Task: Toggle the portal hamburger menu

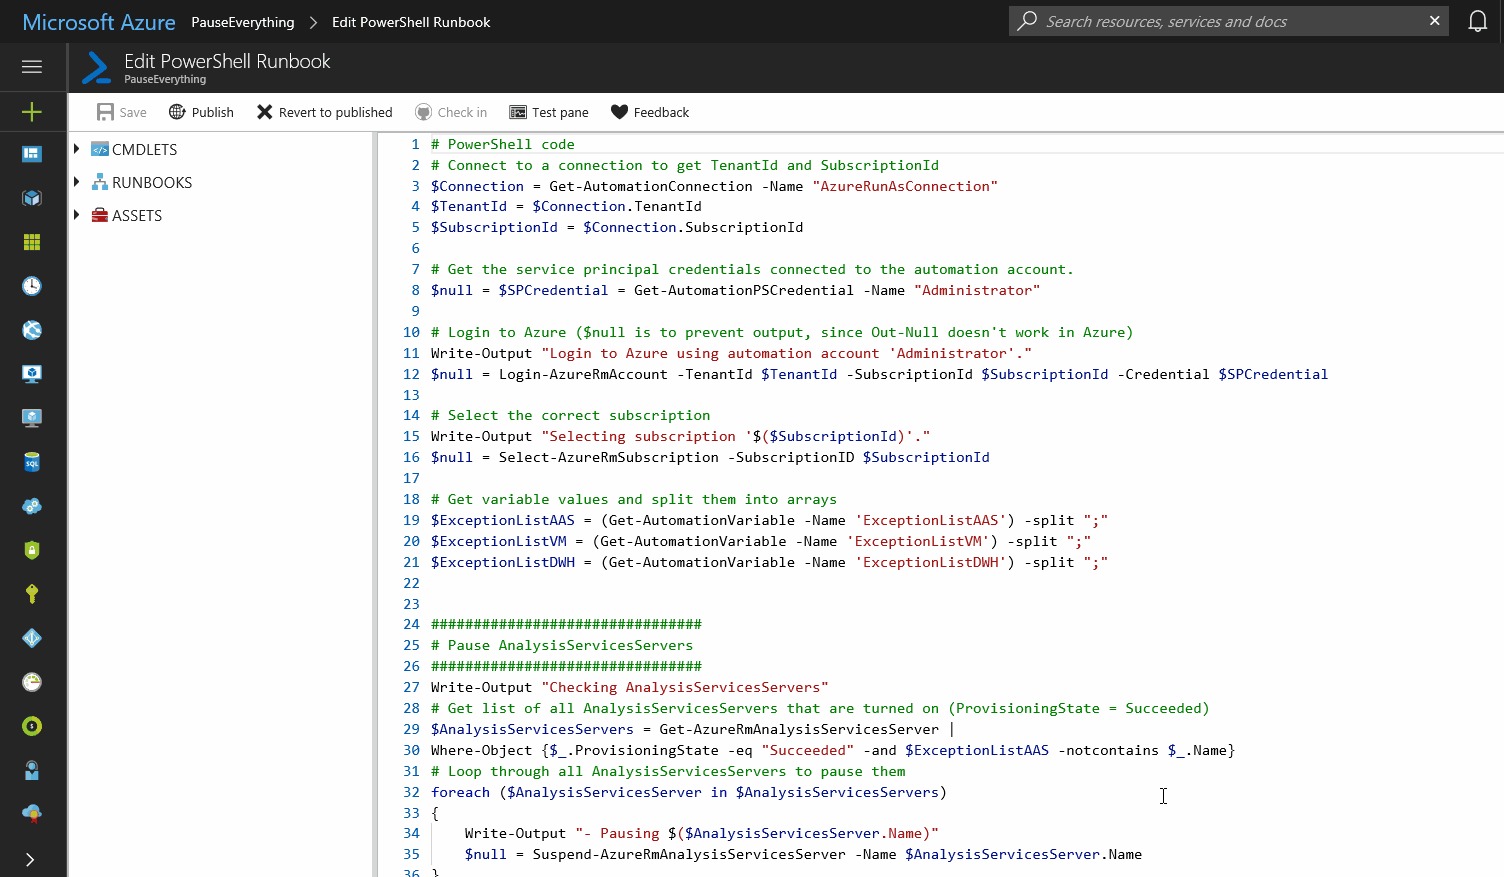Action: click(x=31, y=66)
